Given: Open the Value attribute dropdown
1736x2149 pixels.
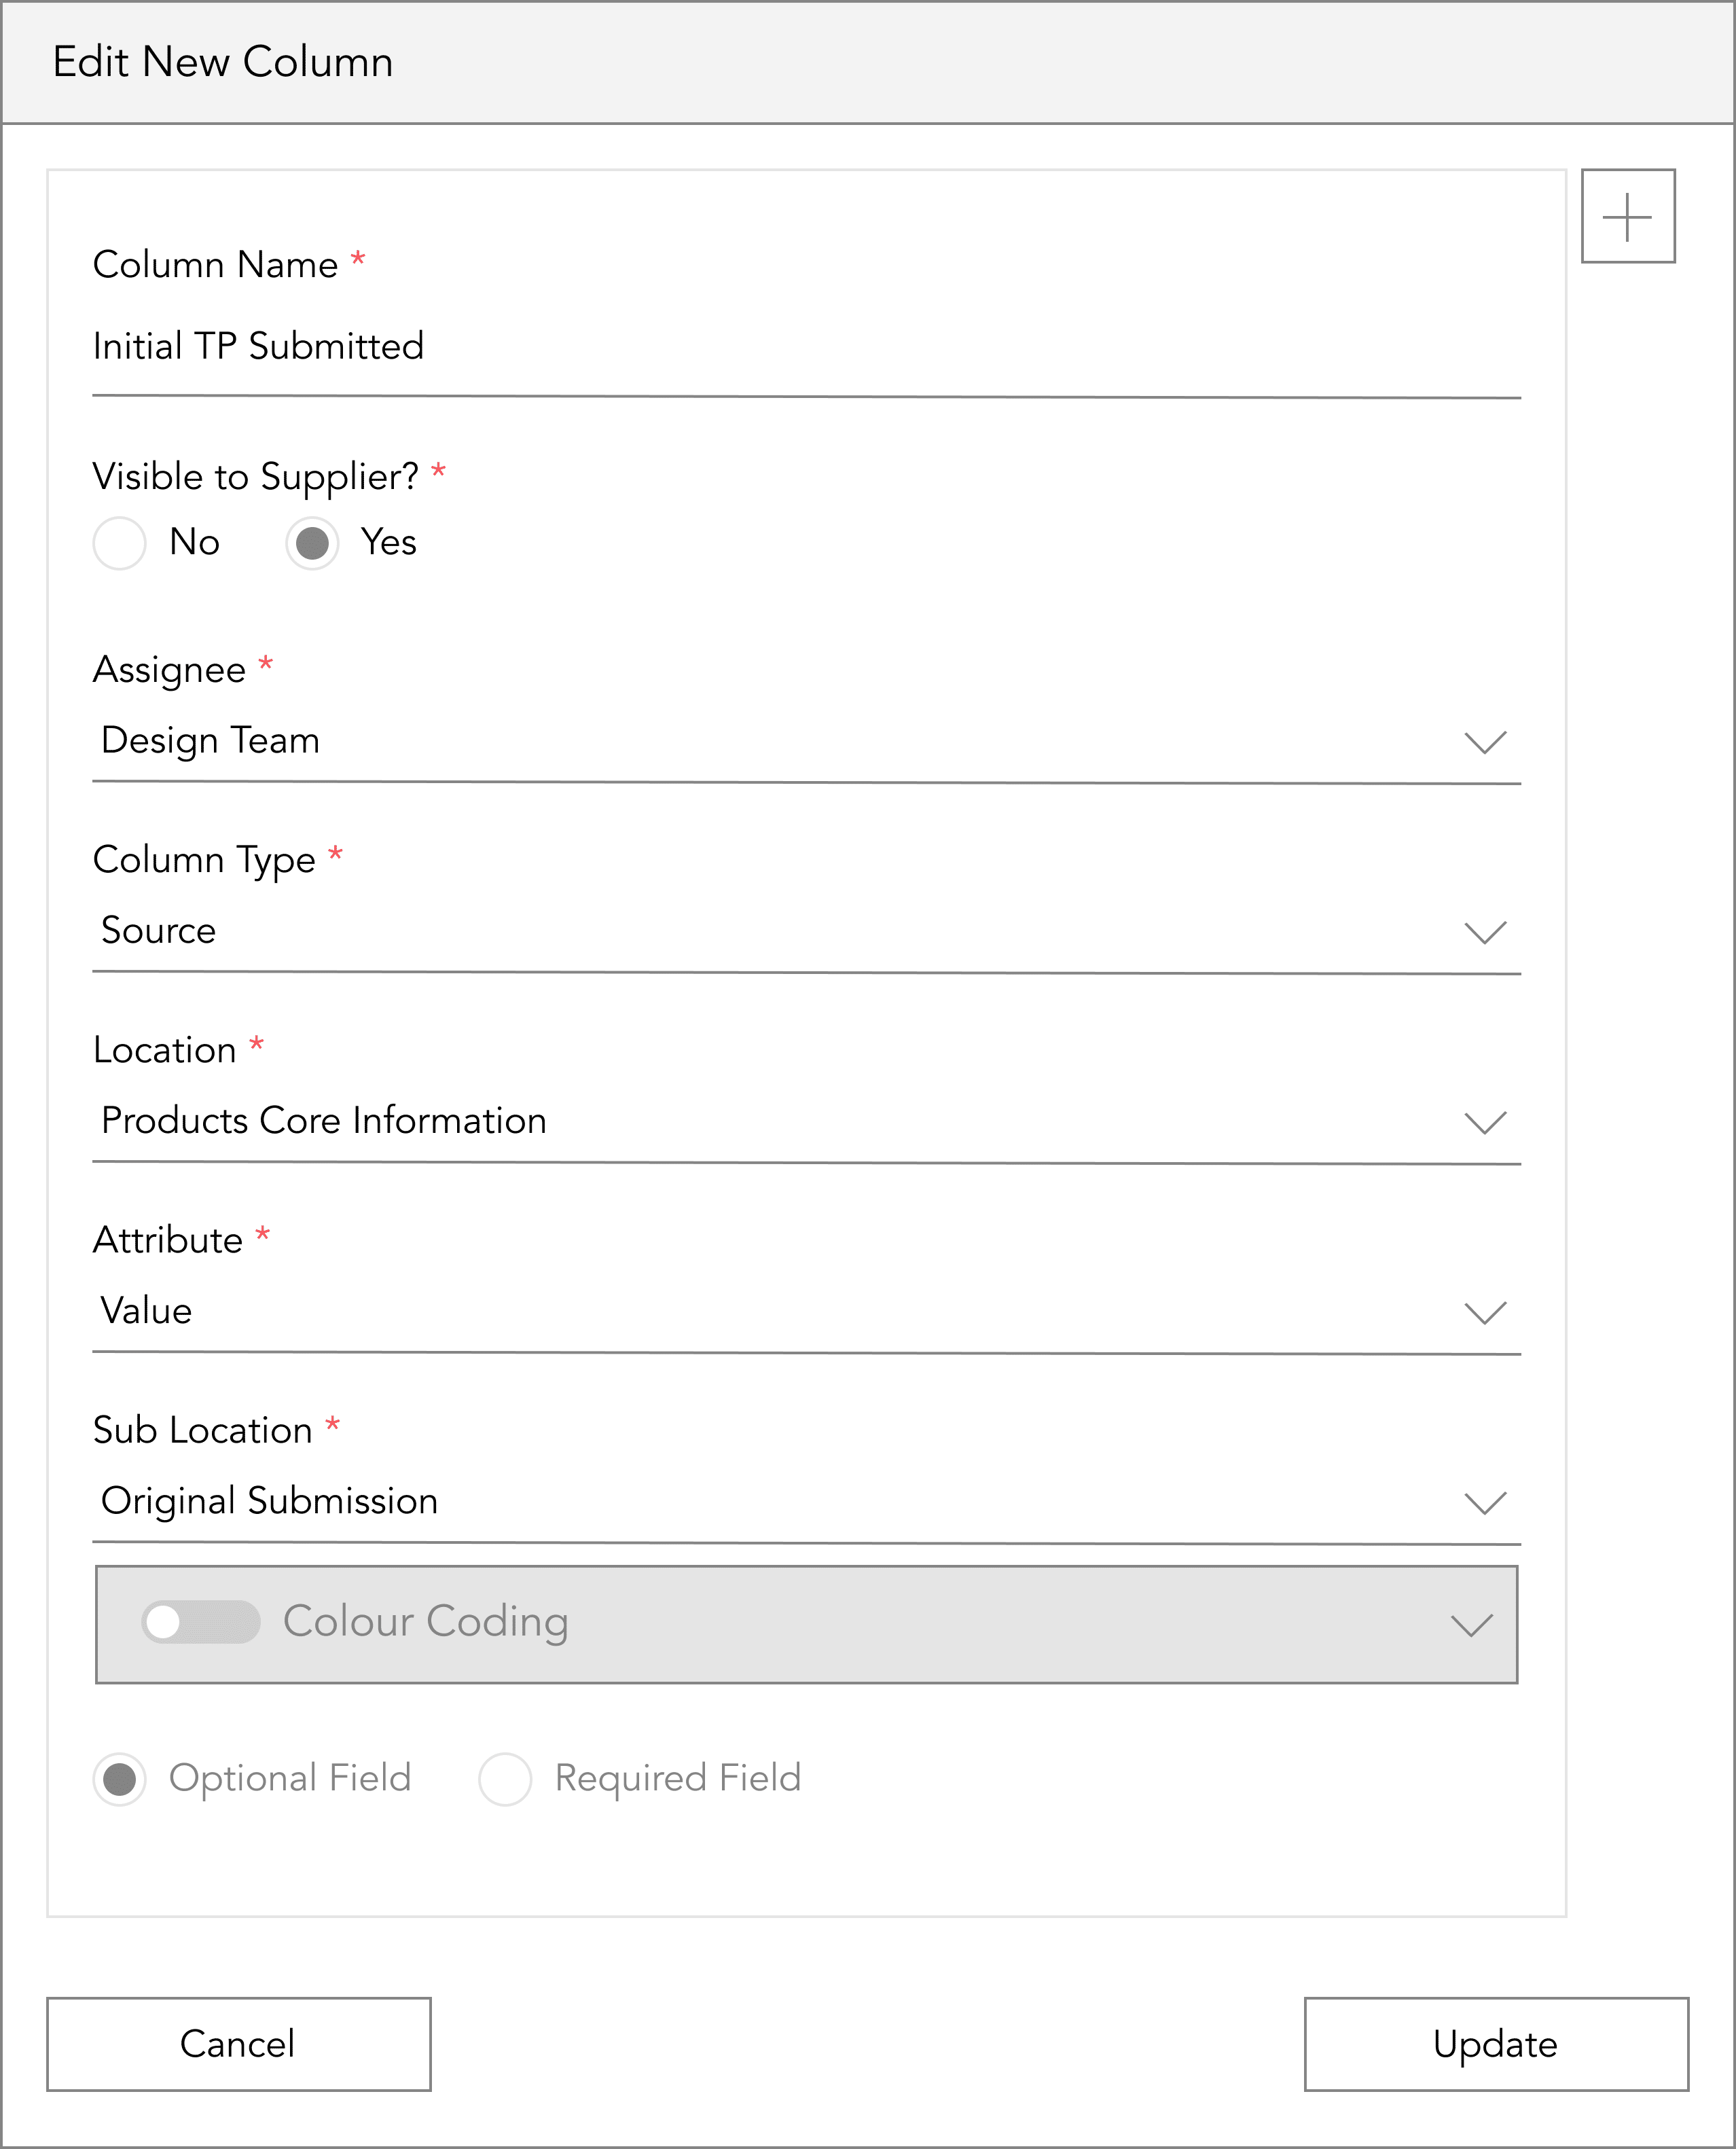Looking at the screenshot, I should 806,1312.
